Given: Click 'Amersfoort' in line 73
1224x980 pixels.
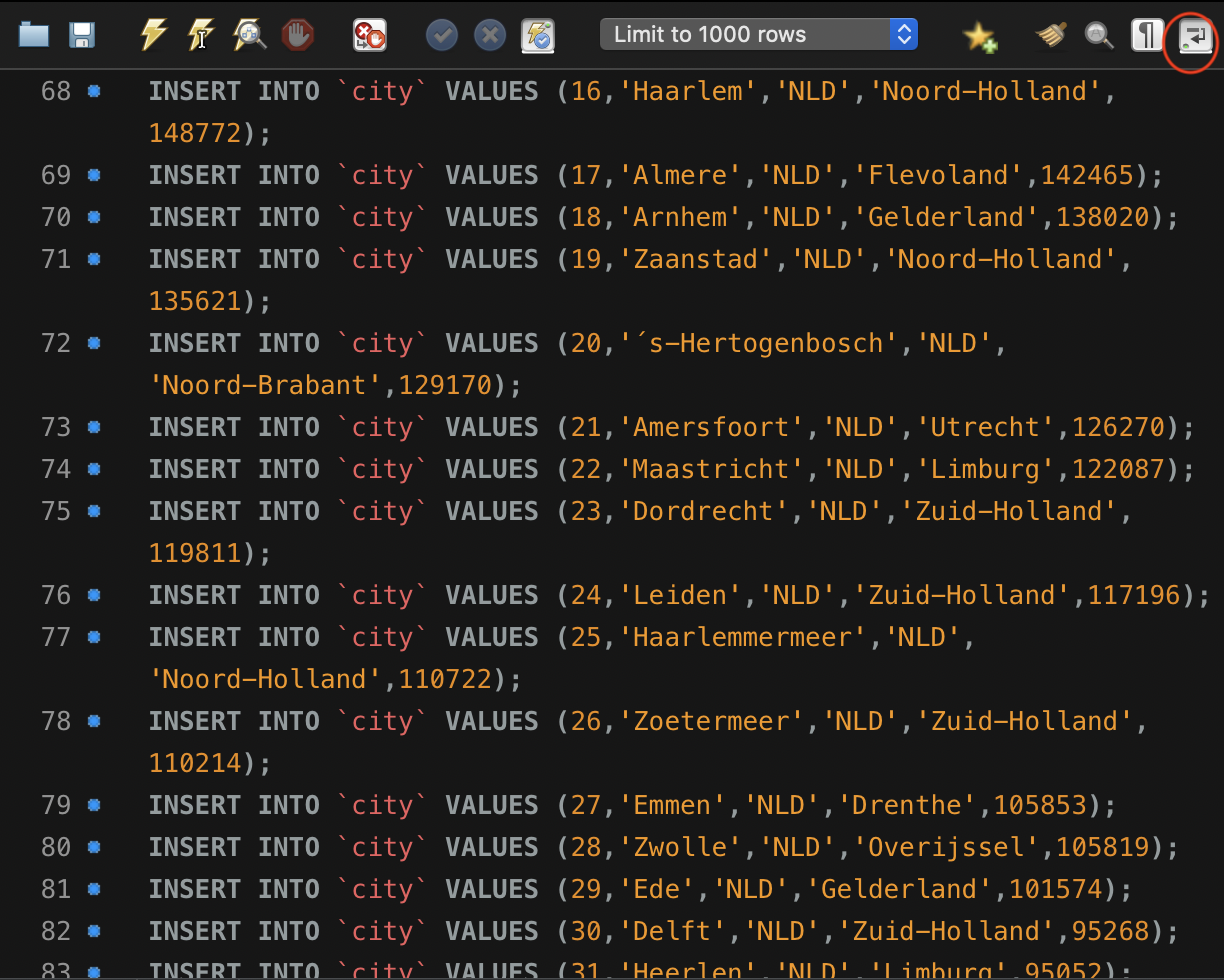Looking at the screenshot, I should tap(710, 427).
